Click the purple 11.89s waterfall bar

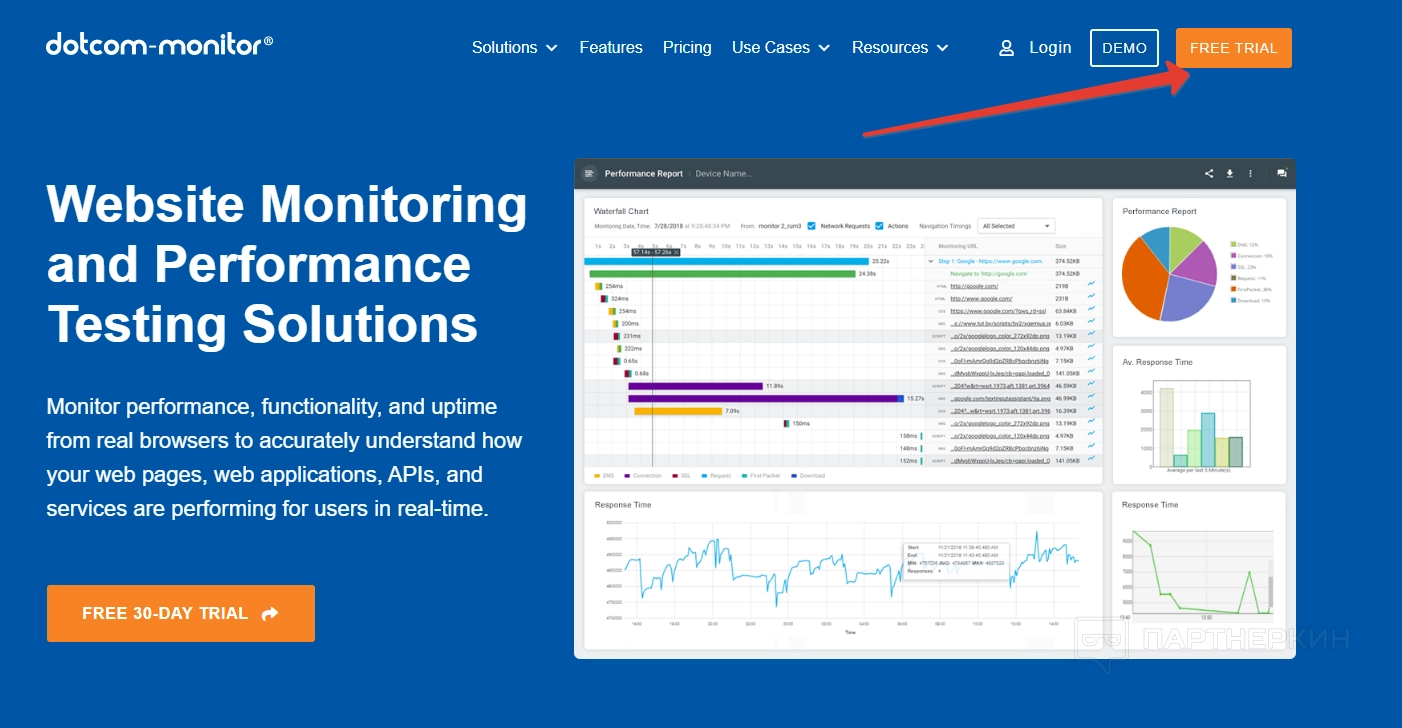coord(695,386)
